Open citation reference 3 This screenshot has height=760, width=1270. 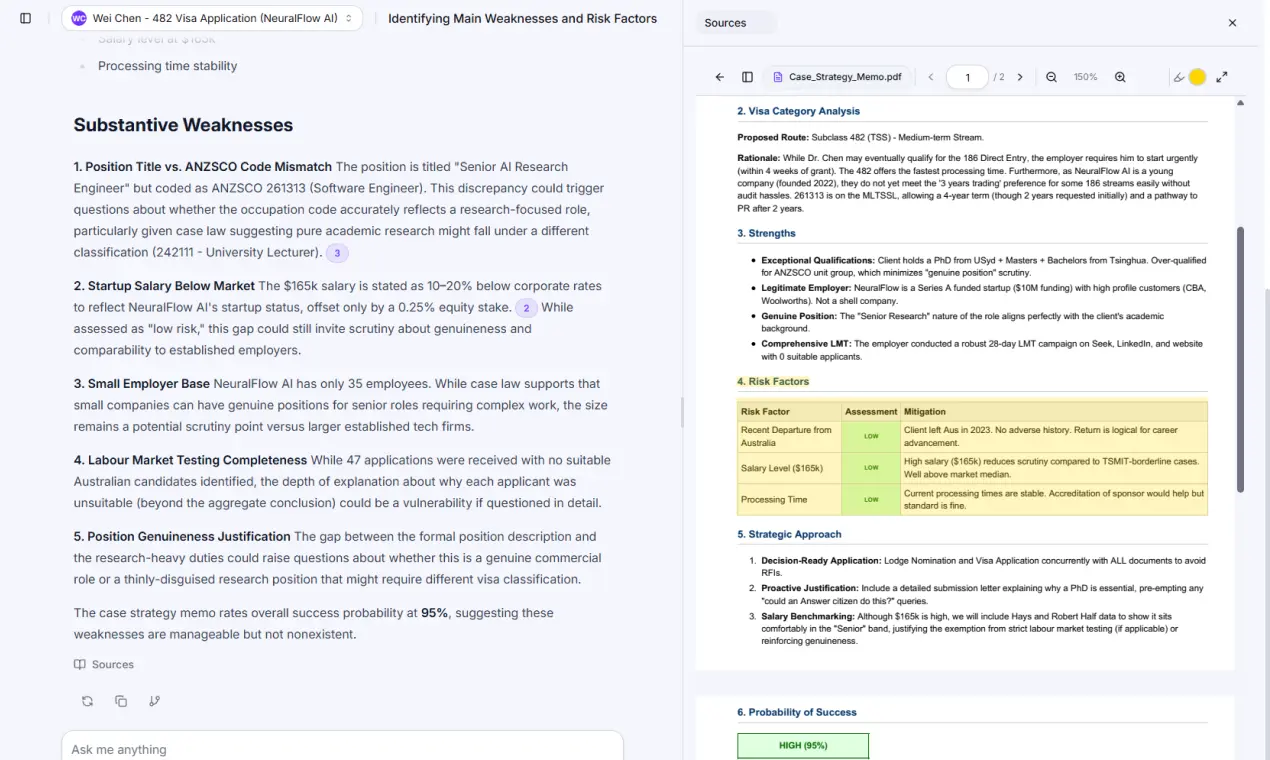(x=337, y=253)
